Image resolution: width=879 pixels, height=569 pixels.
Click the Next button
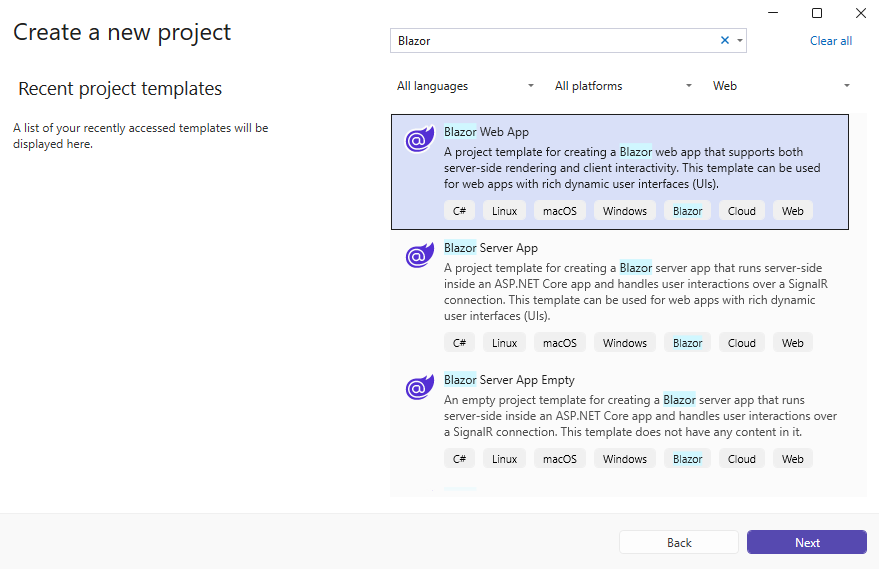click(807, 542)
